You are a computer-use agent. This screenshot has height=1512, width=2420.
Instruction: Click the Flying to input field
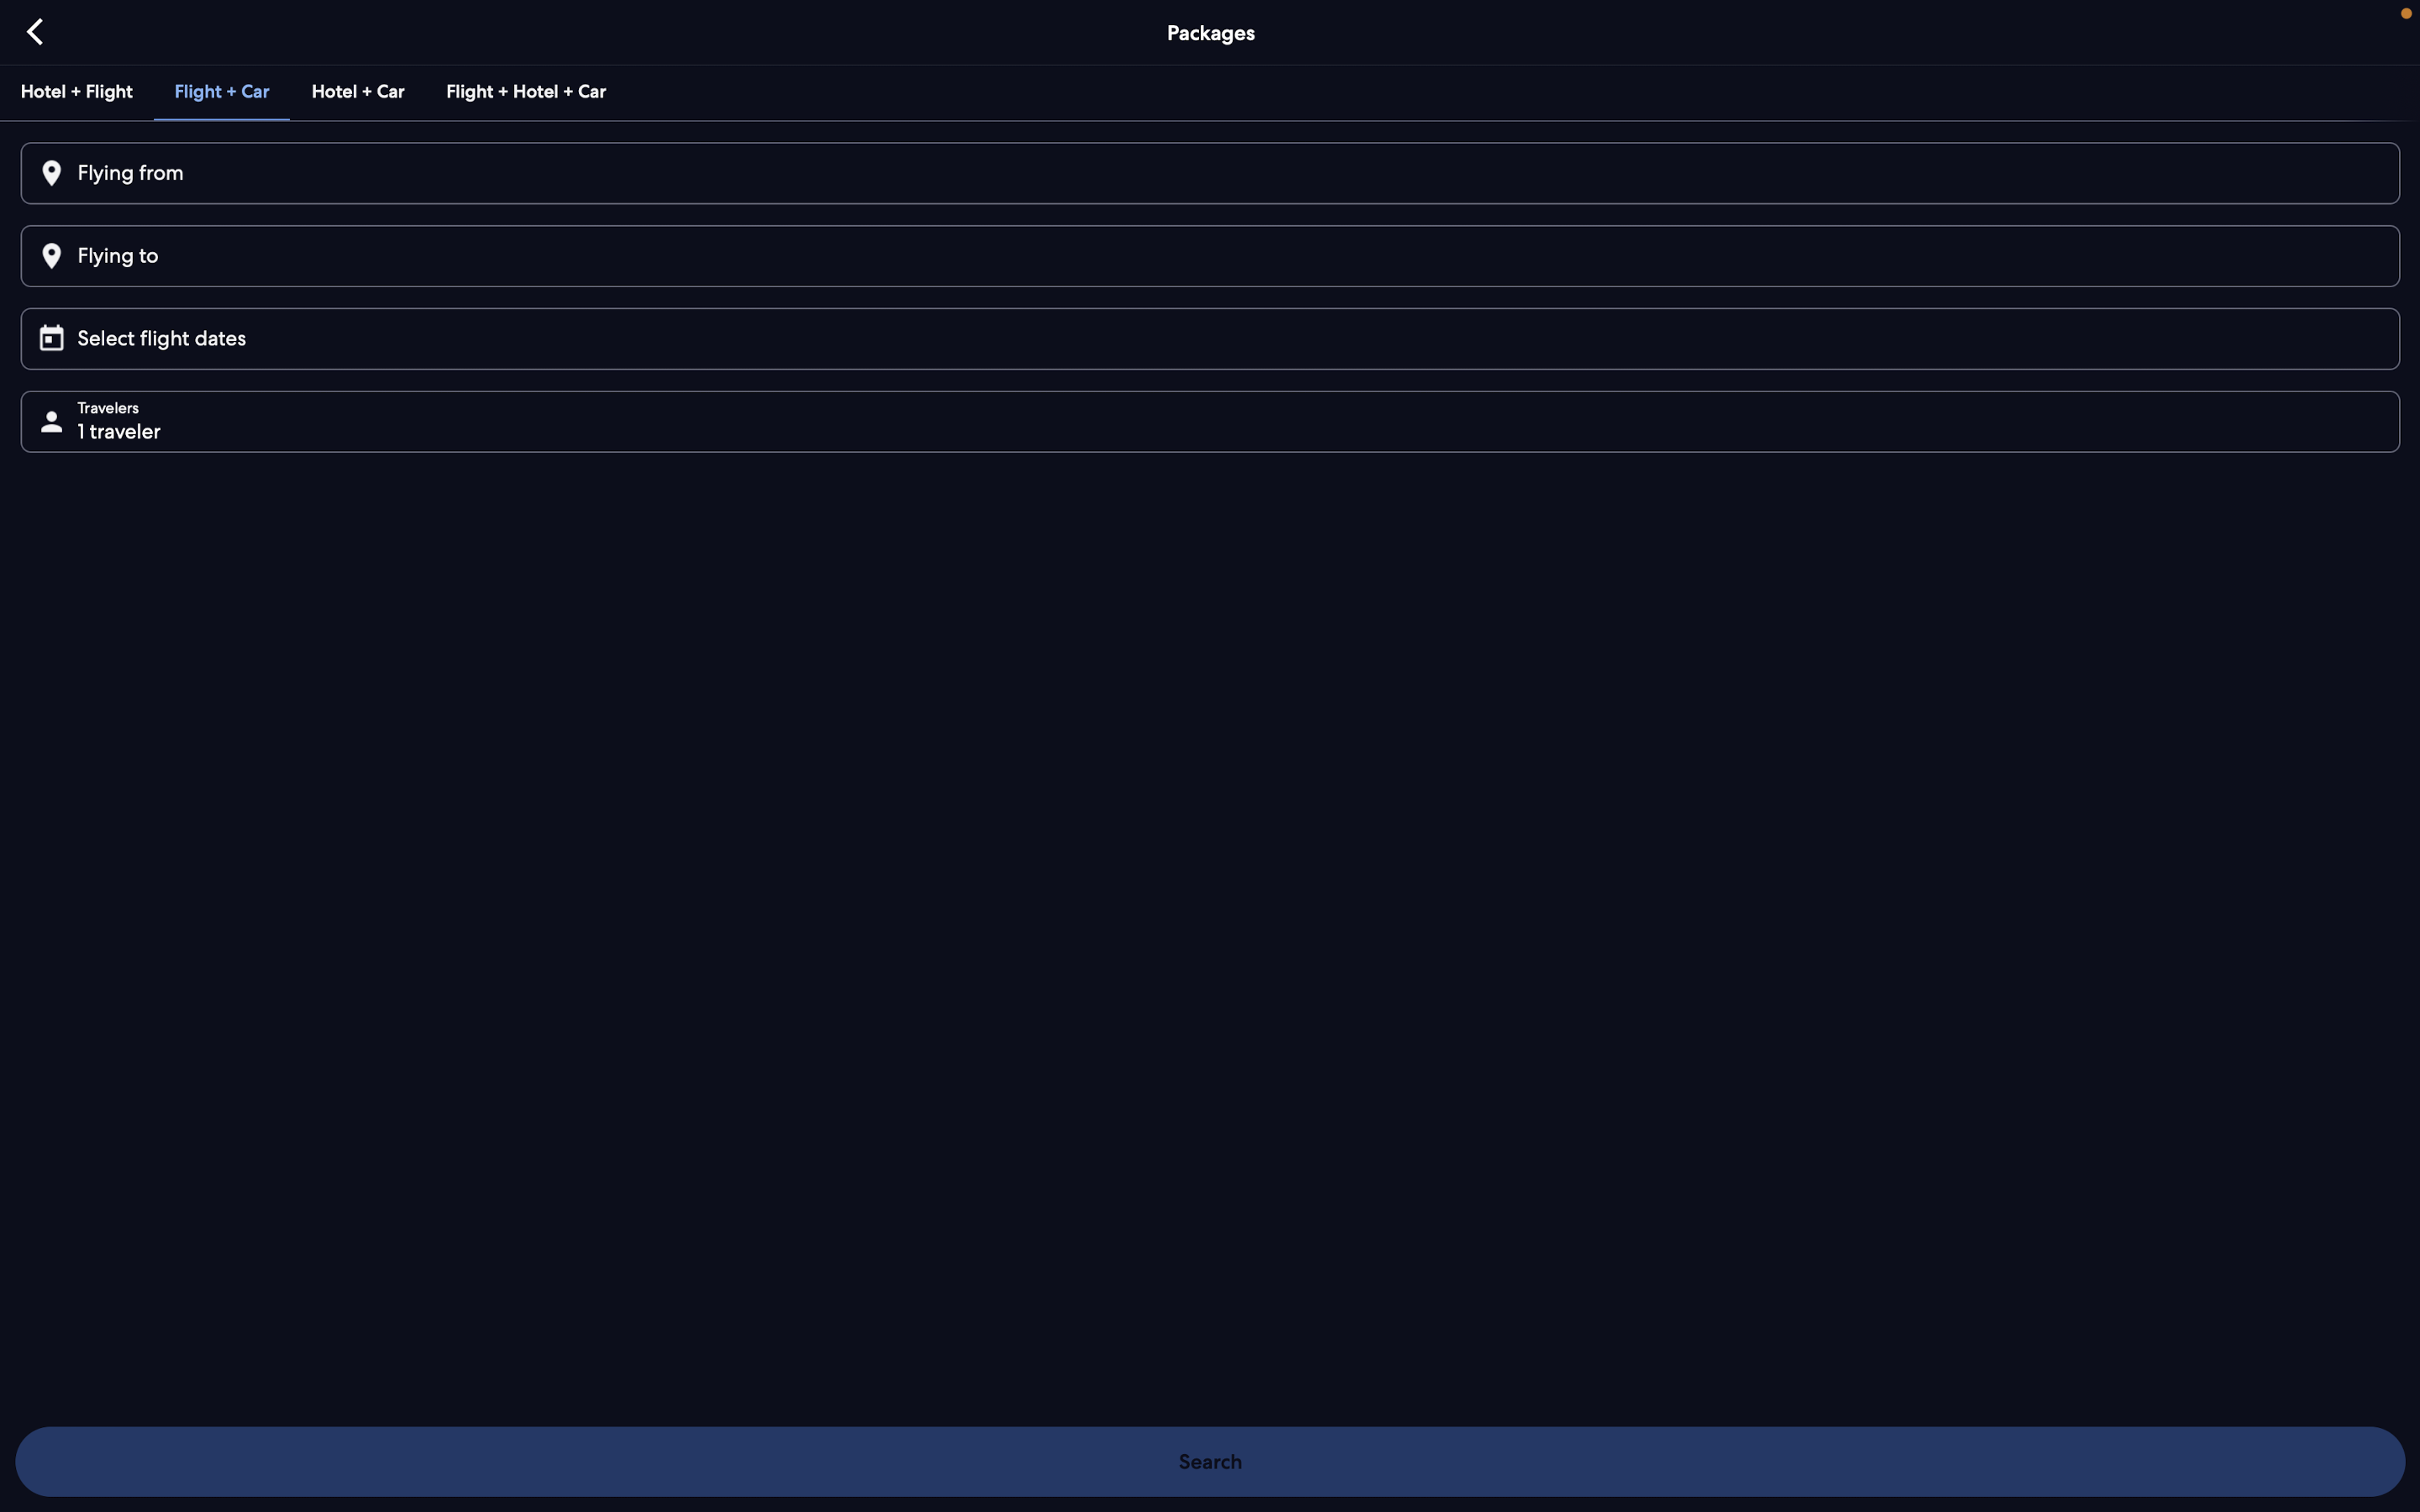(x=1209, y=256)
